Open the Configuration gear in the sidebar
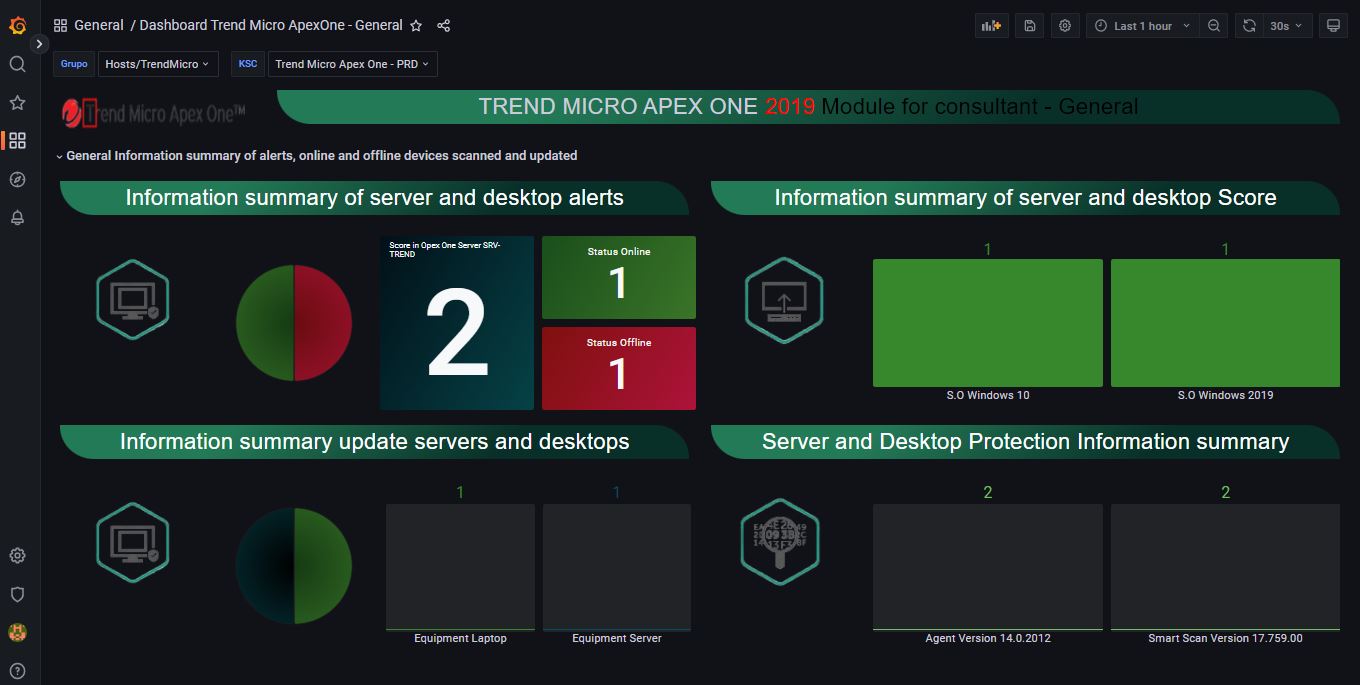 tap(17, 556)
